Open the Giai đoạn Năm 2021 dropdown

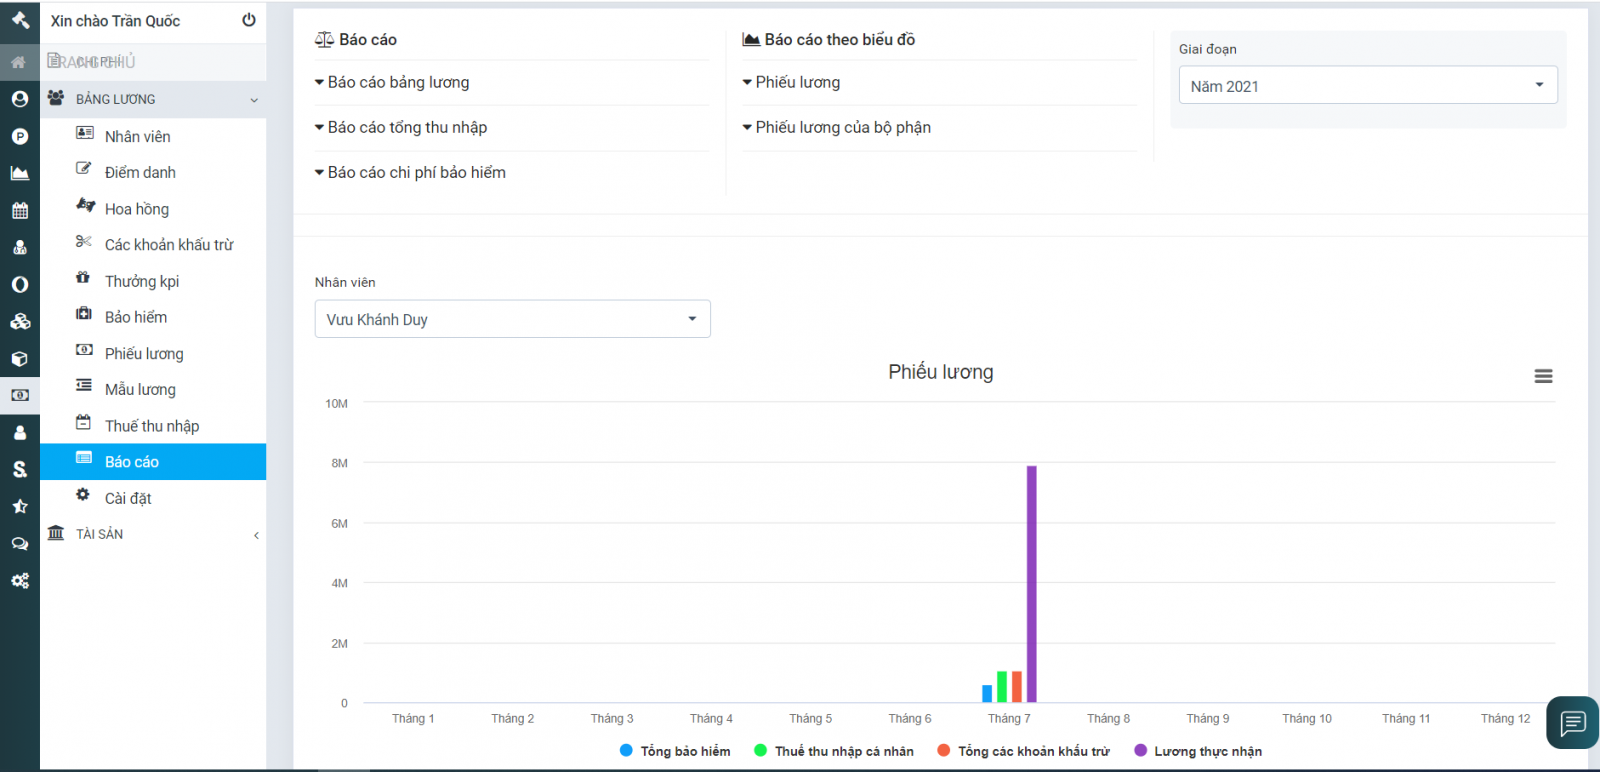pos(1367,86)
